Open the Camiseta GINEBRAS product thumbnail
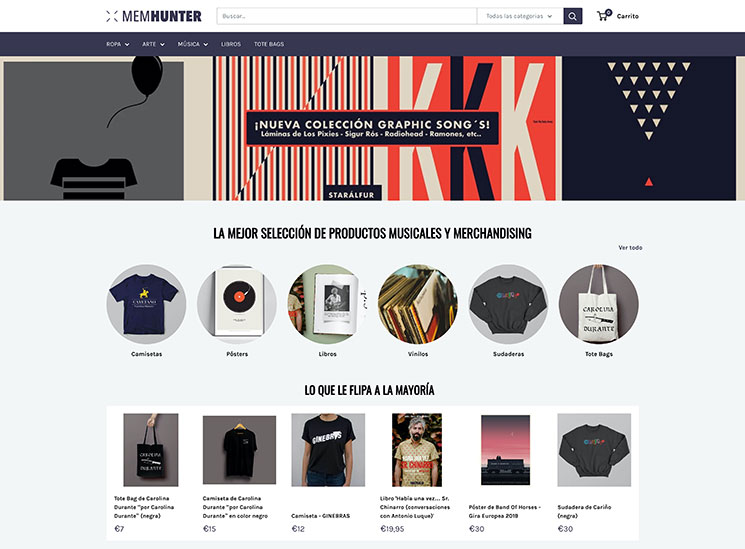 pos(328,450)
